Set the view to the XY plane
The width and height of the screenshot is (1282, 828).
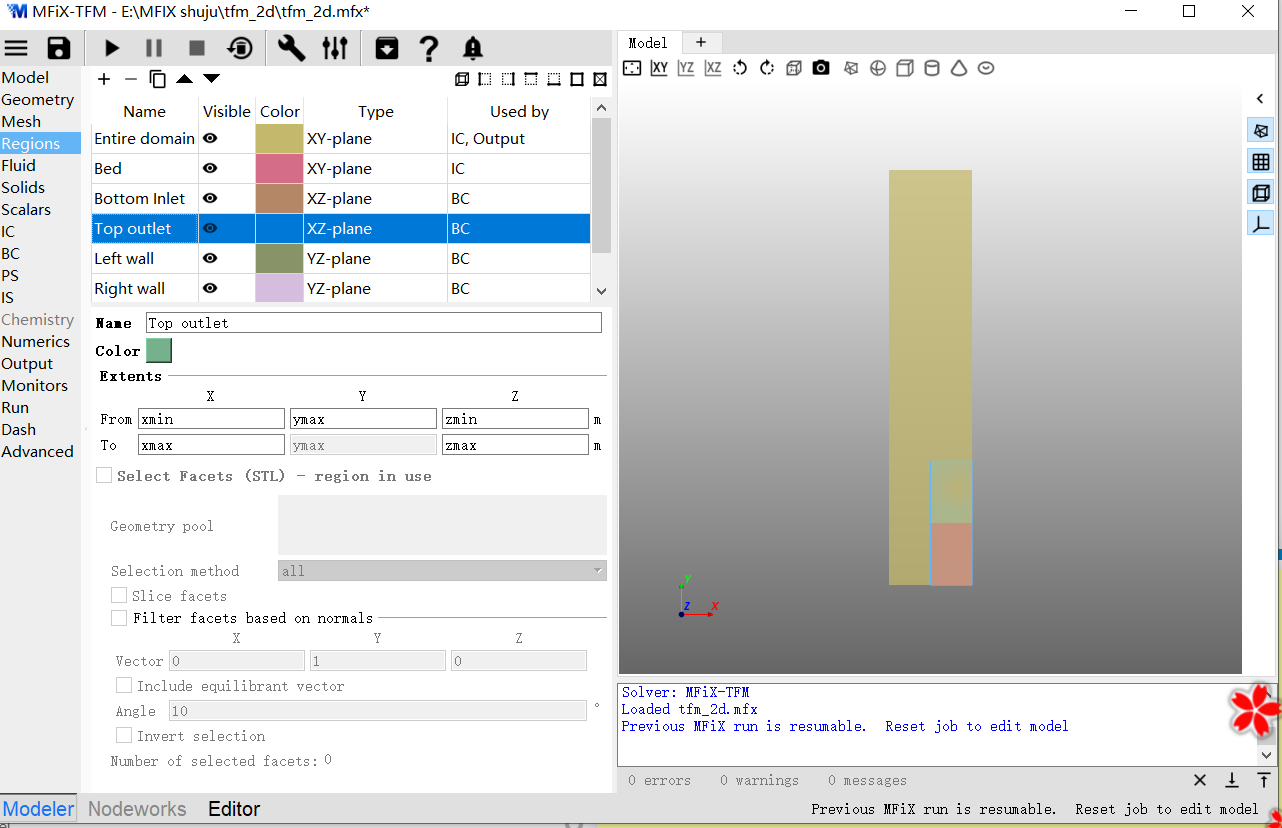coord(659,68)
